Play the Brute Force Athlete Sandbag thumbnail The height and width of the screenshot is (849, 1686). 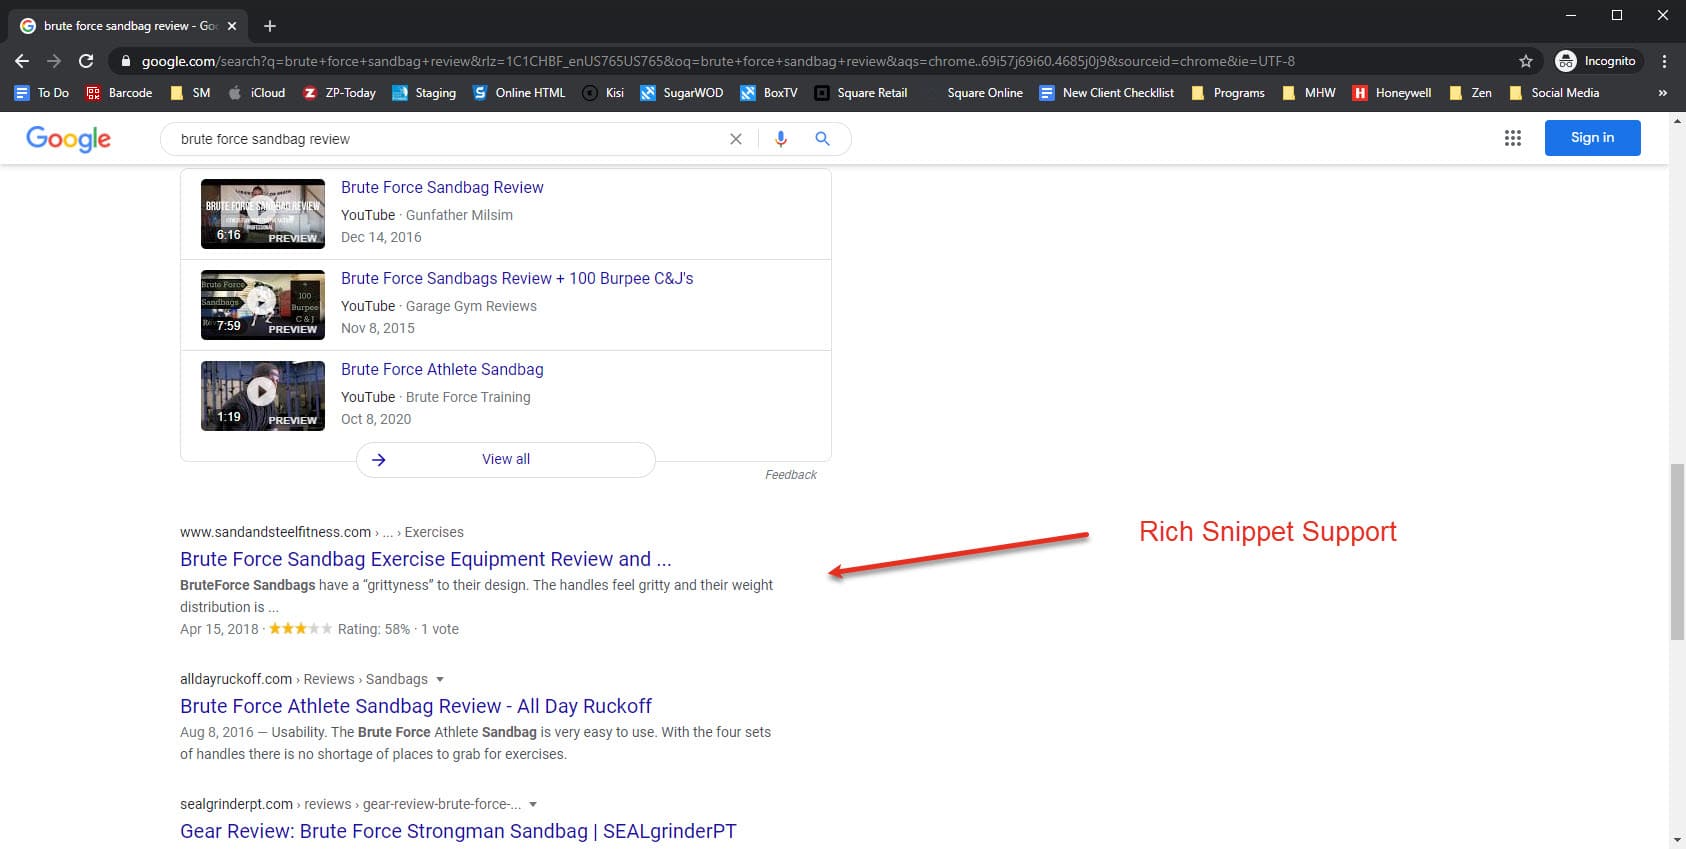pyautogui.click(x=263, y=396)
